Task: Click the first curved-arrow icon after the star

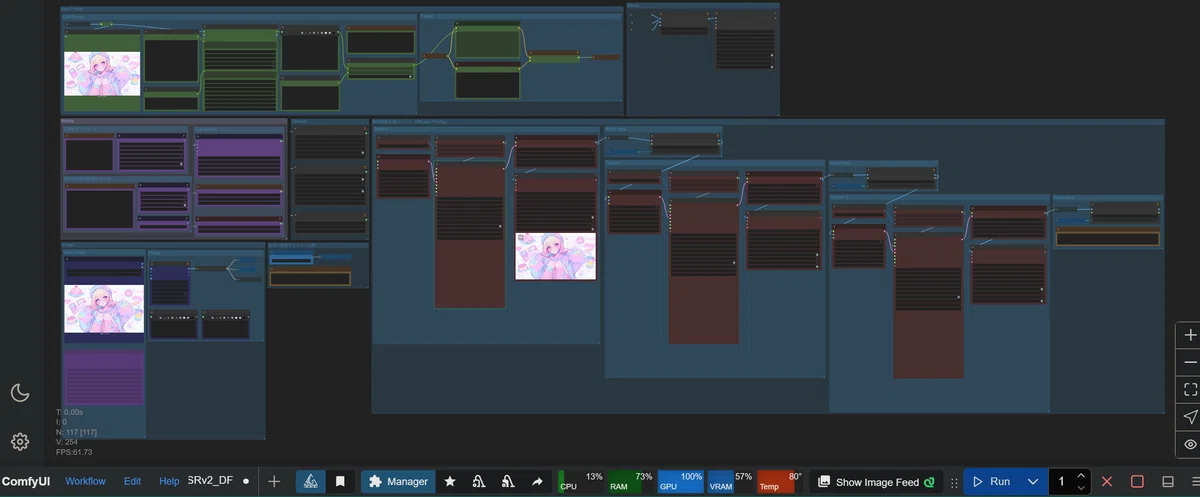Action: point(479,481)
